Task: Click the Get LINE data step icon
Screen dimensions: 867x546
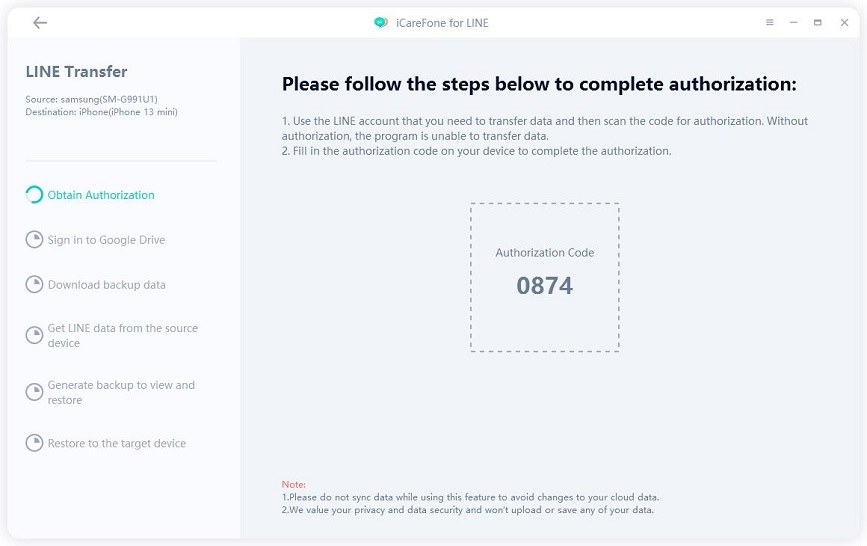Action: (34, 336)
